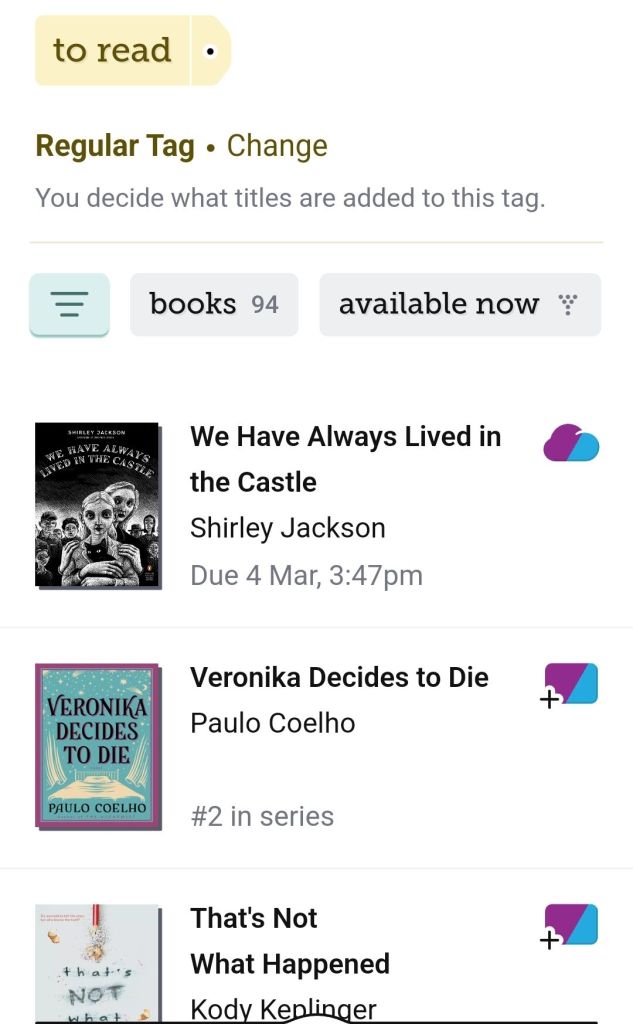Tap the plus tag icon on That's Not What Happened
This screenshot has width=633, height=1024.
(x=569, y=925)
